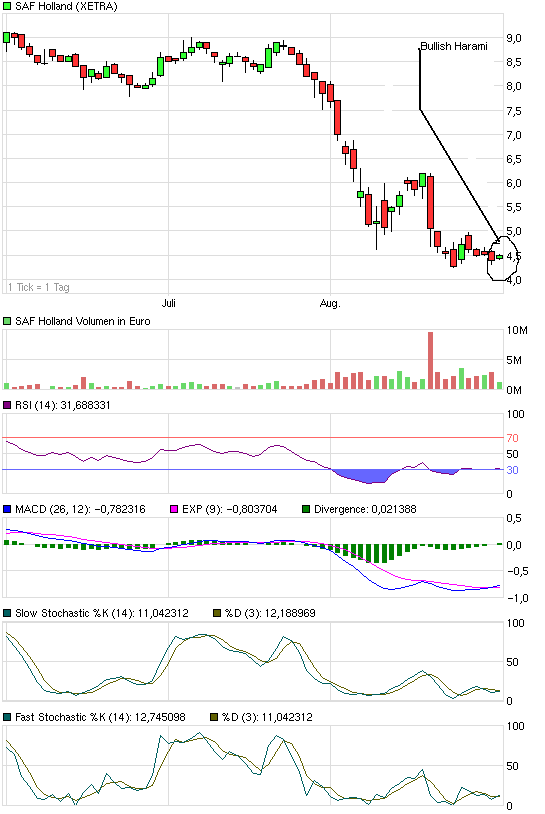This screenshot has height=814, width=545.
Task: Click the green SAF Holland (XETRA) legend swatch
Action: click(7, 6)
